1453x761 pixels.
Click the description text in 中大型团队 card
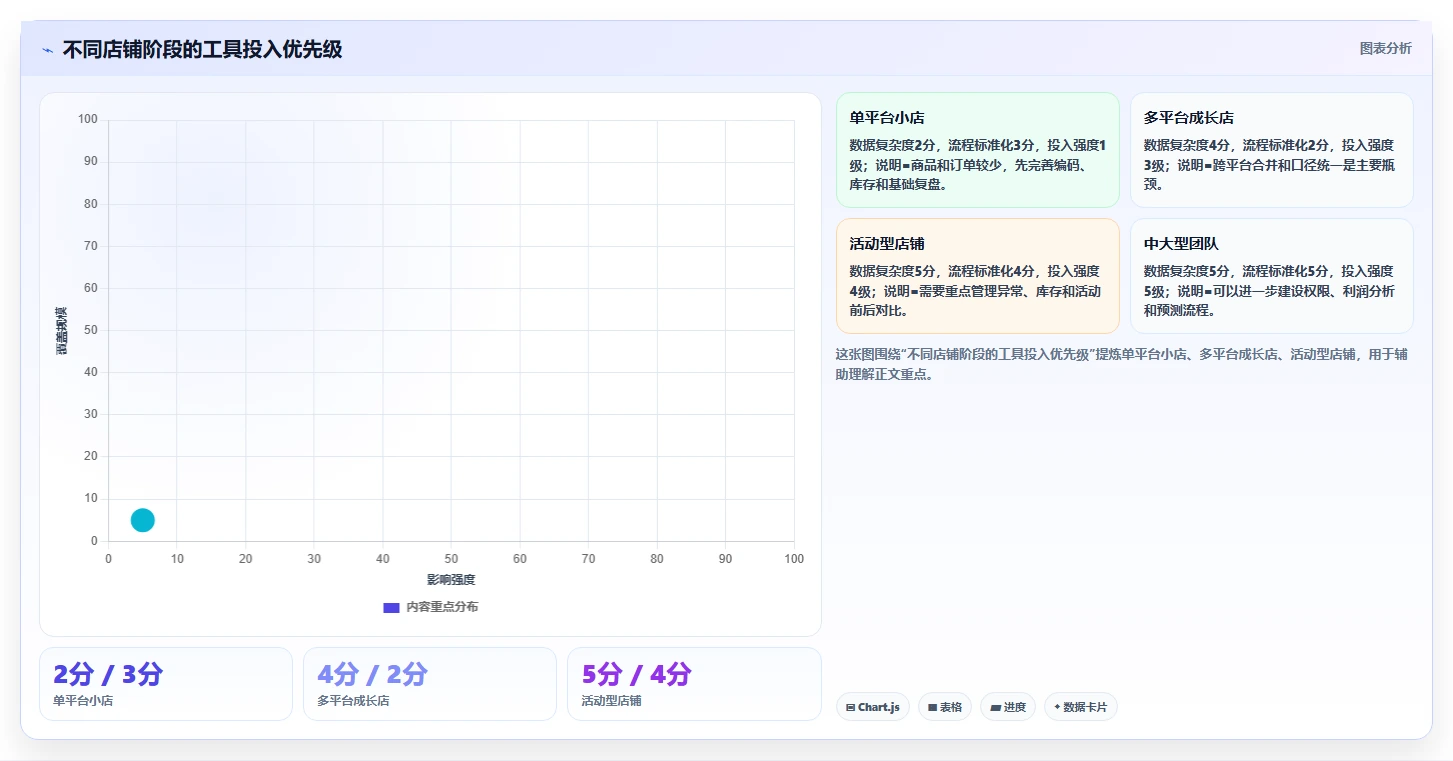click(1269, 291)
